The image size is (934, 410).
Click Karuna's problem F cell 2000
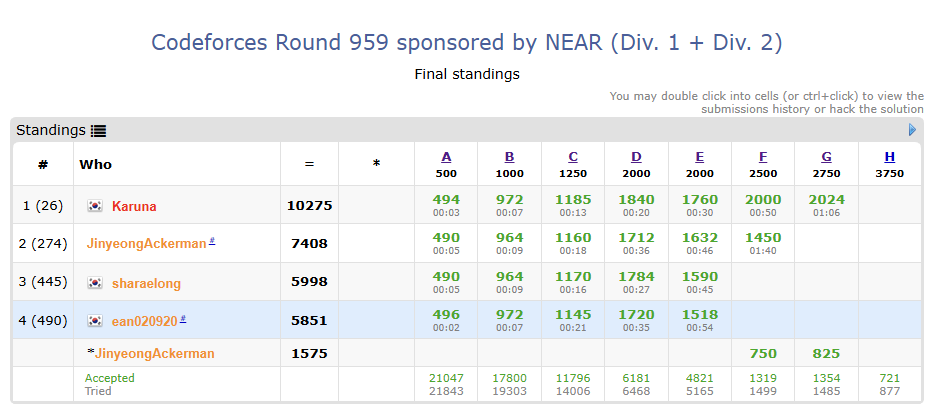point(763,205)
